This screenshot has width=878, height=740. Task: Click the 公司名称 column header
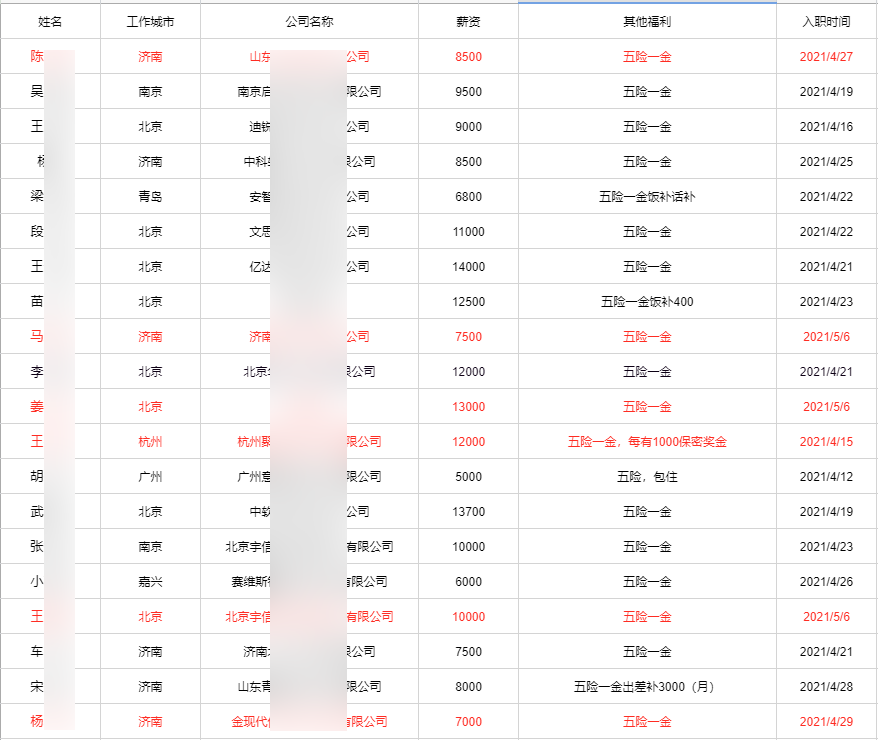tap(309, 21)
